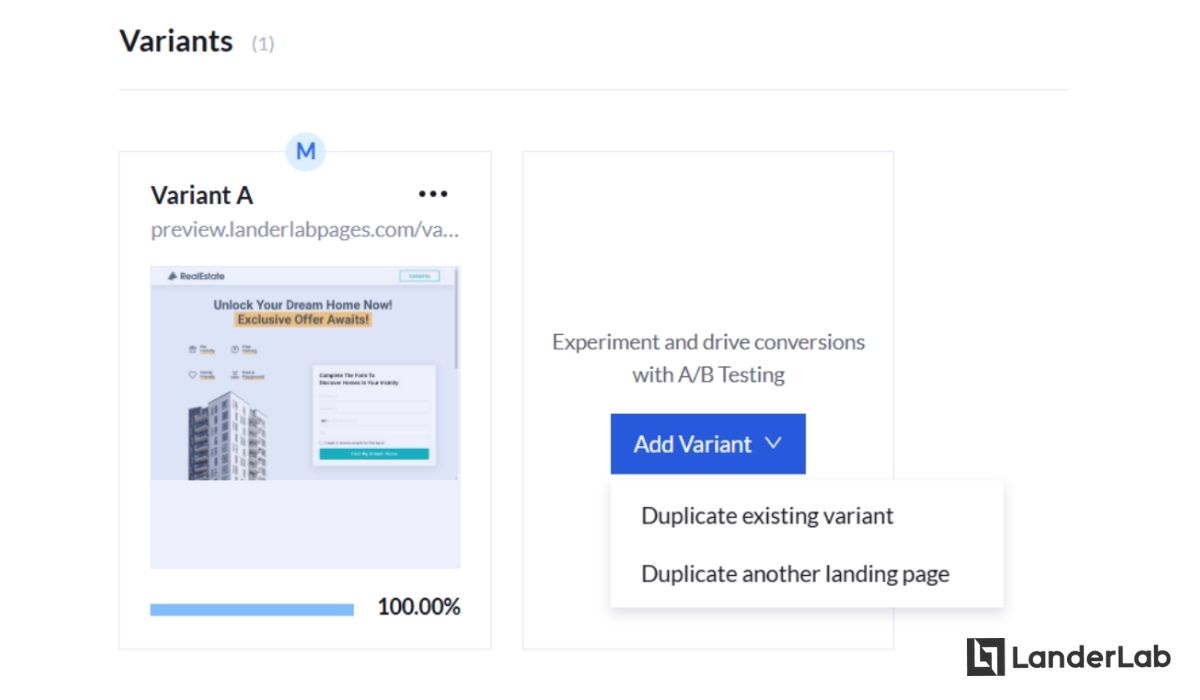Screen dimensions: 1200x700
Task: Click the preview thumbnail's vertical scrollbar
Action: (457, 318)
